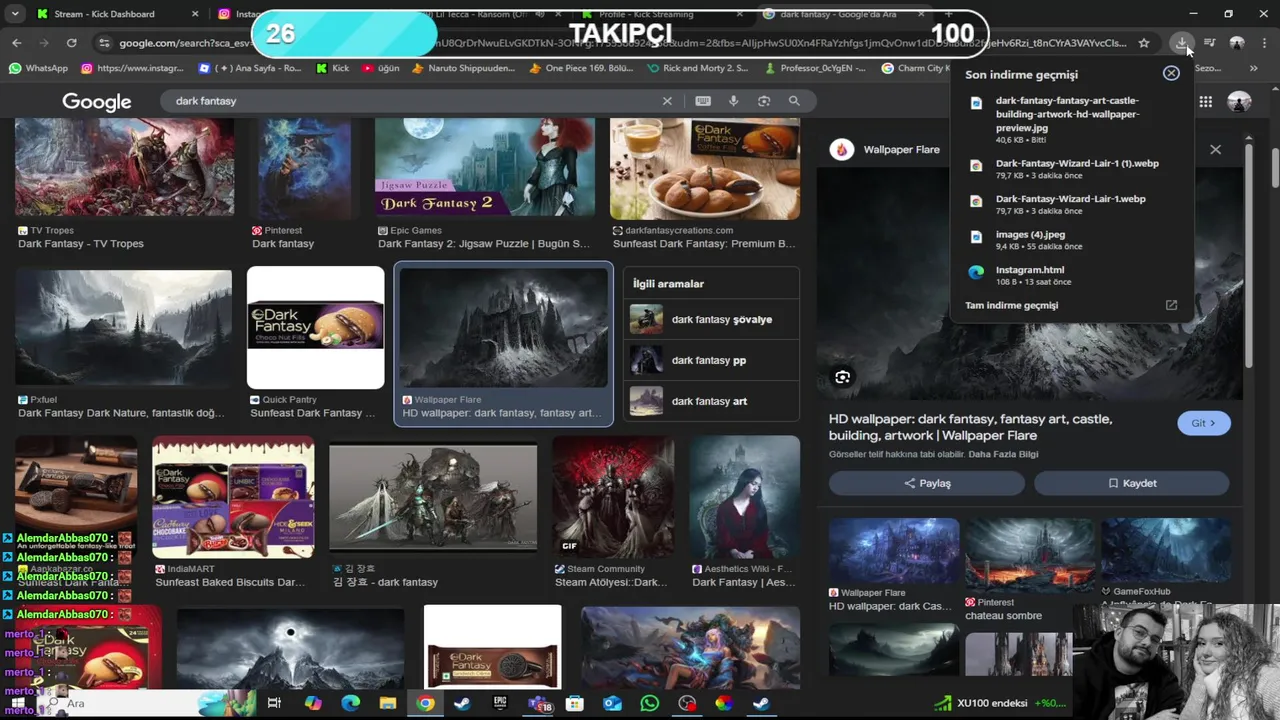Screen dimensions: 1280x720
Task: Click the magnifier search button
Action: click(x=794, y=101)
